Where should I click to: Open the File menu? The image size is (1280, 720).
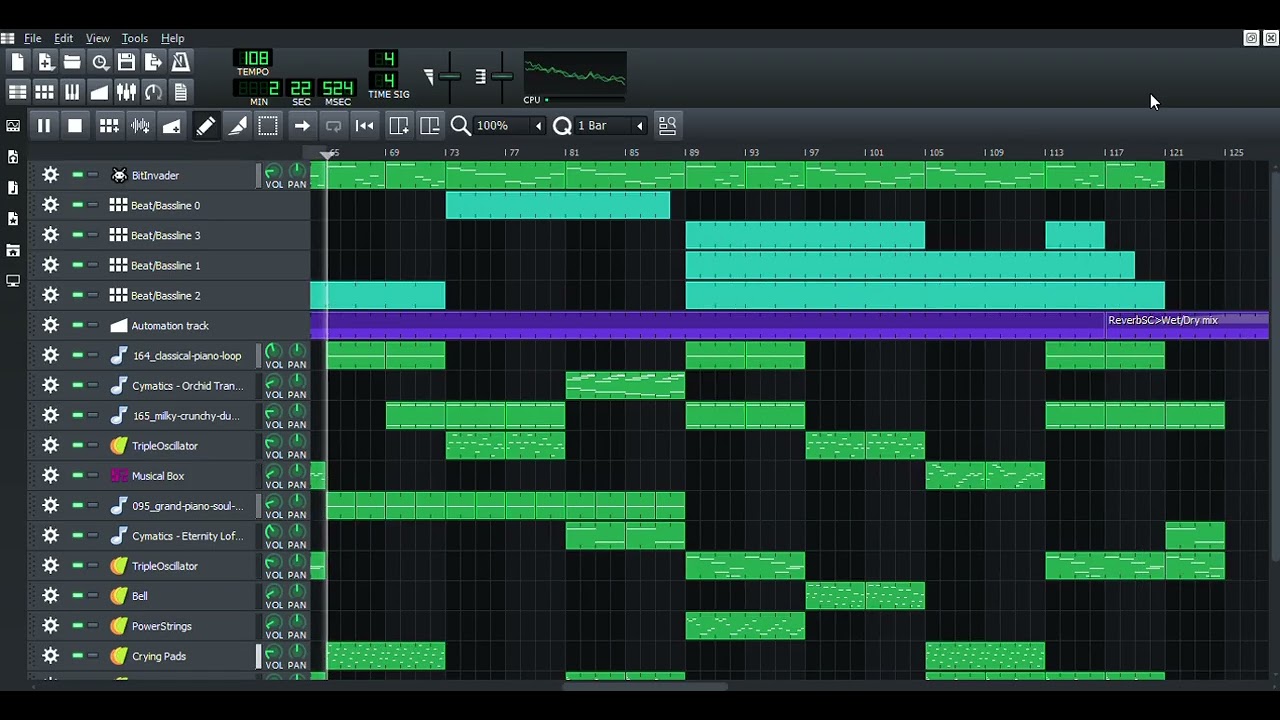pos(32,38)
